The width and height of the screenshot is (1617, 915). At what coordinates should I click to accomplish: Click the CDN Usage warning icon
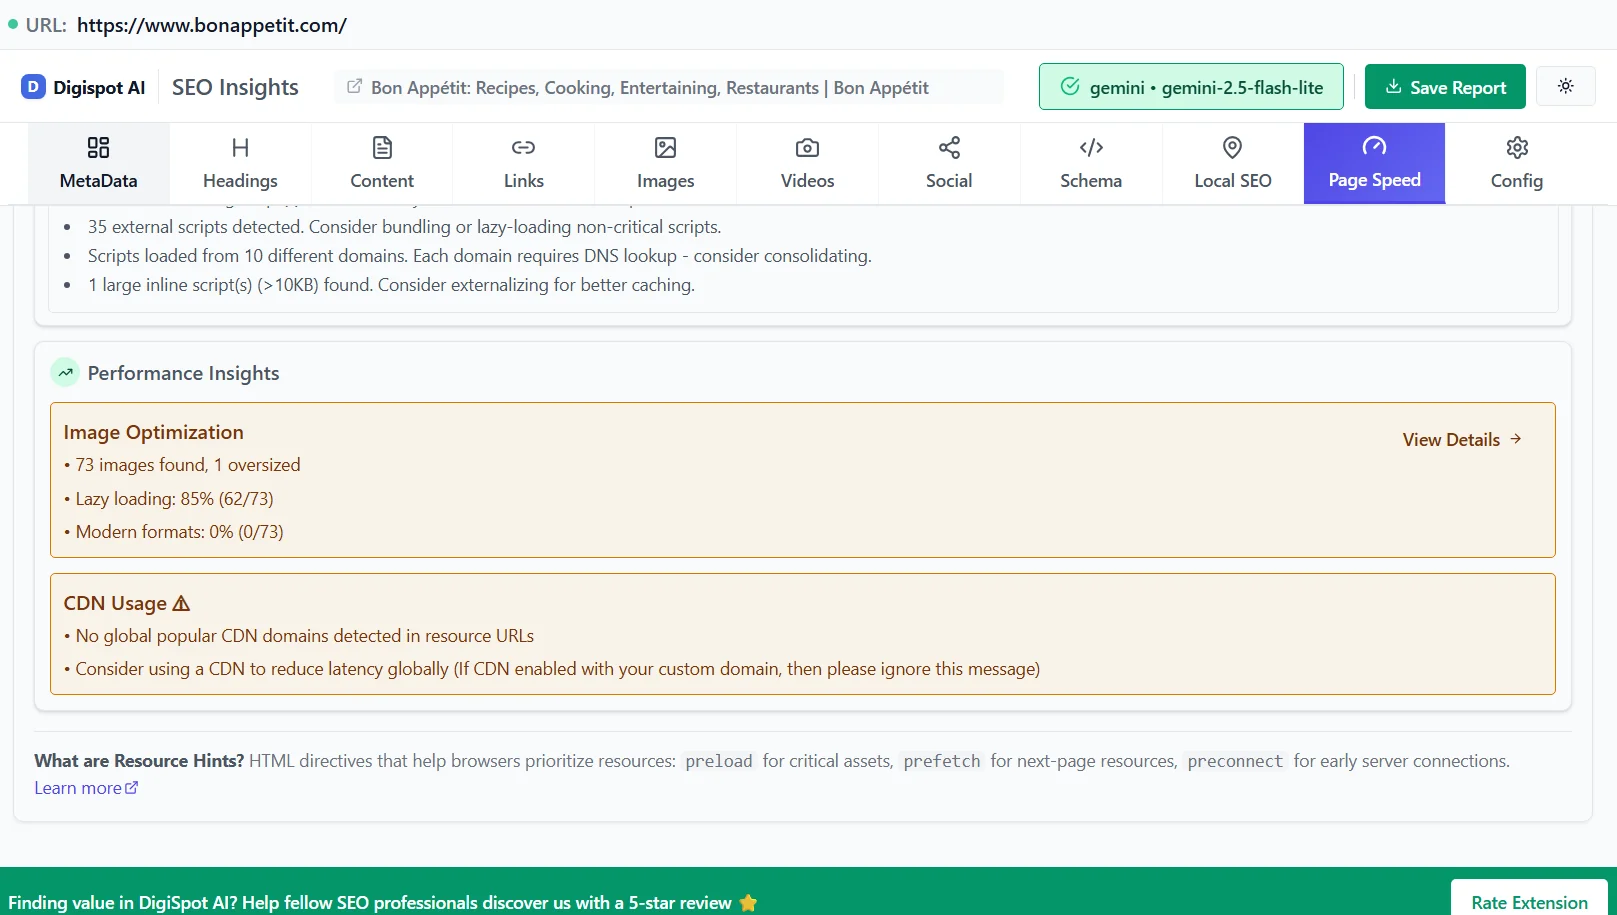click(181, 604)
